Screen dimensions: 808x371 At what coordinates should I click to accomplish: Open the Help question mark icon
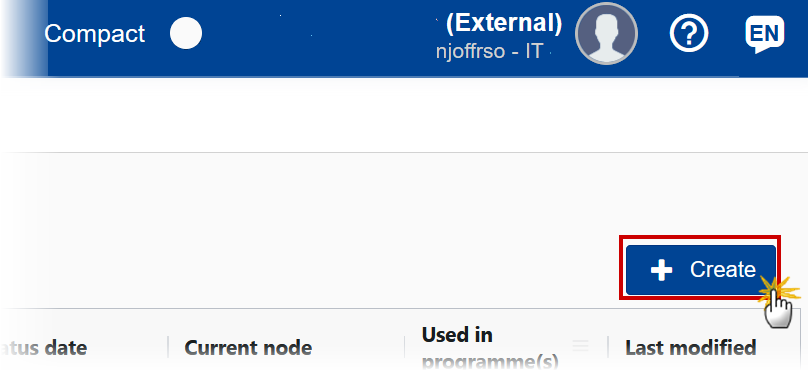(689, 33)
